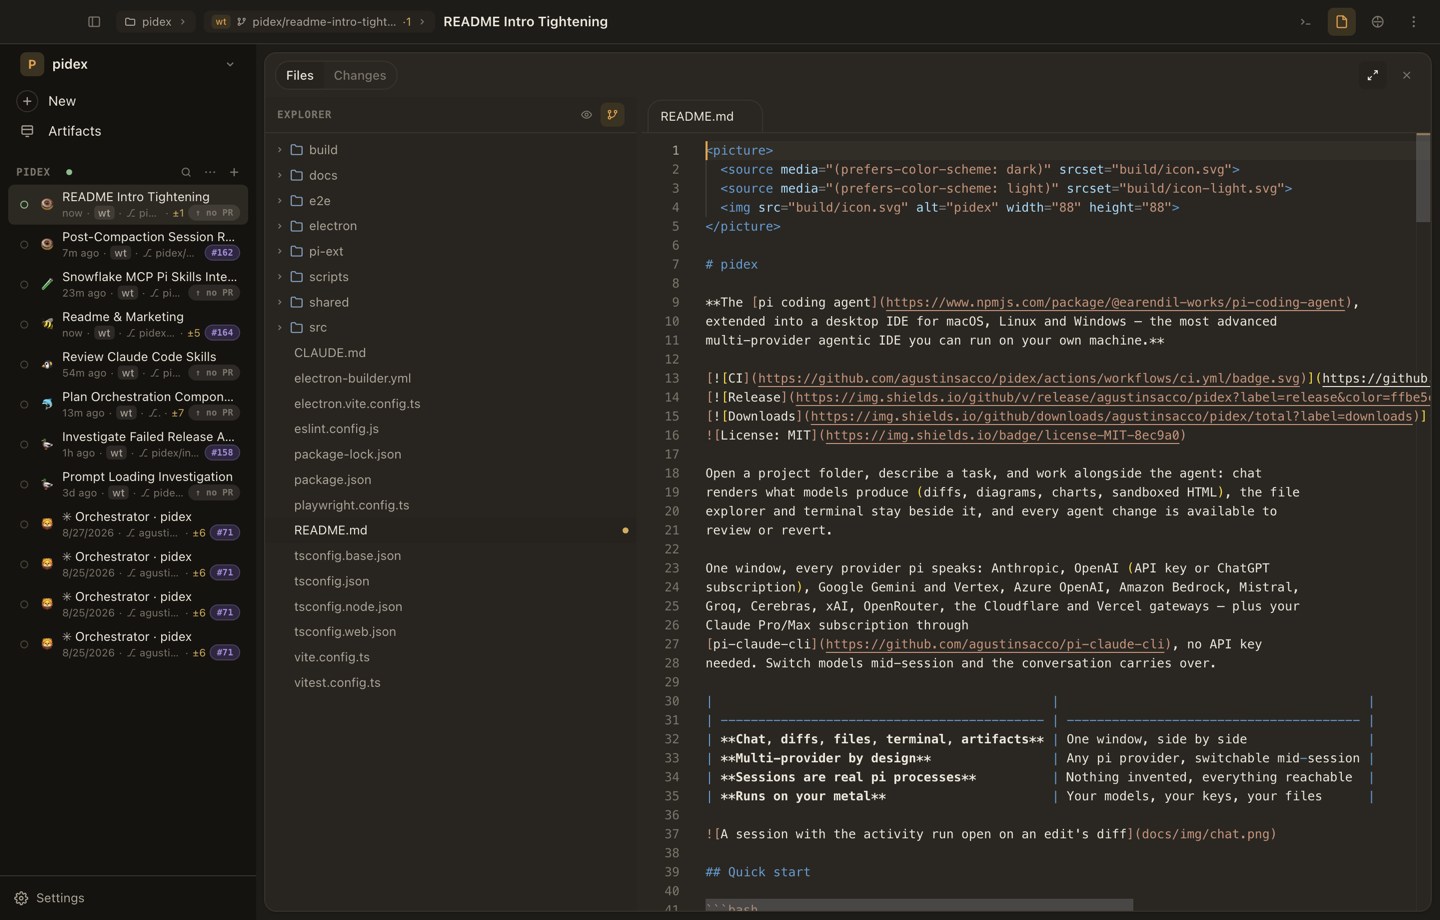Open pull request badge #158
The image size is (1440, 920).
(222, 453)
